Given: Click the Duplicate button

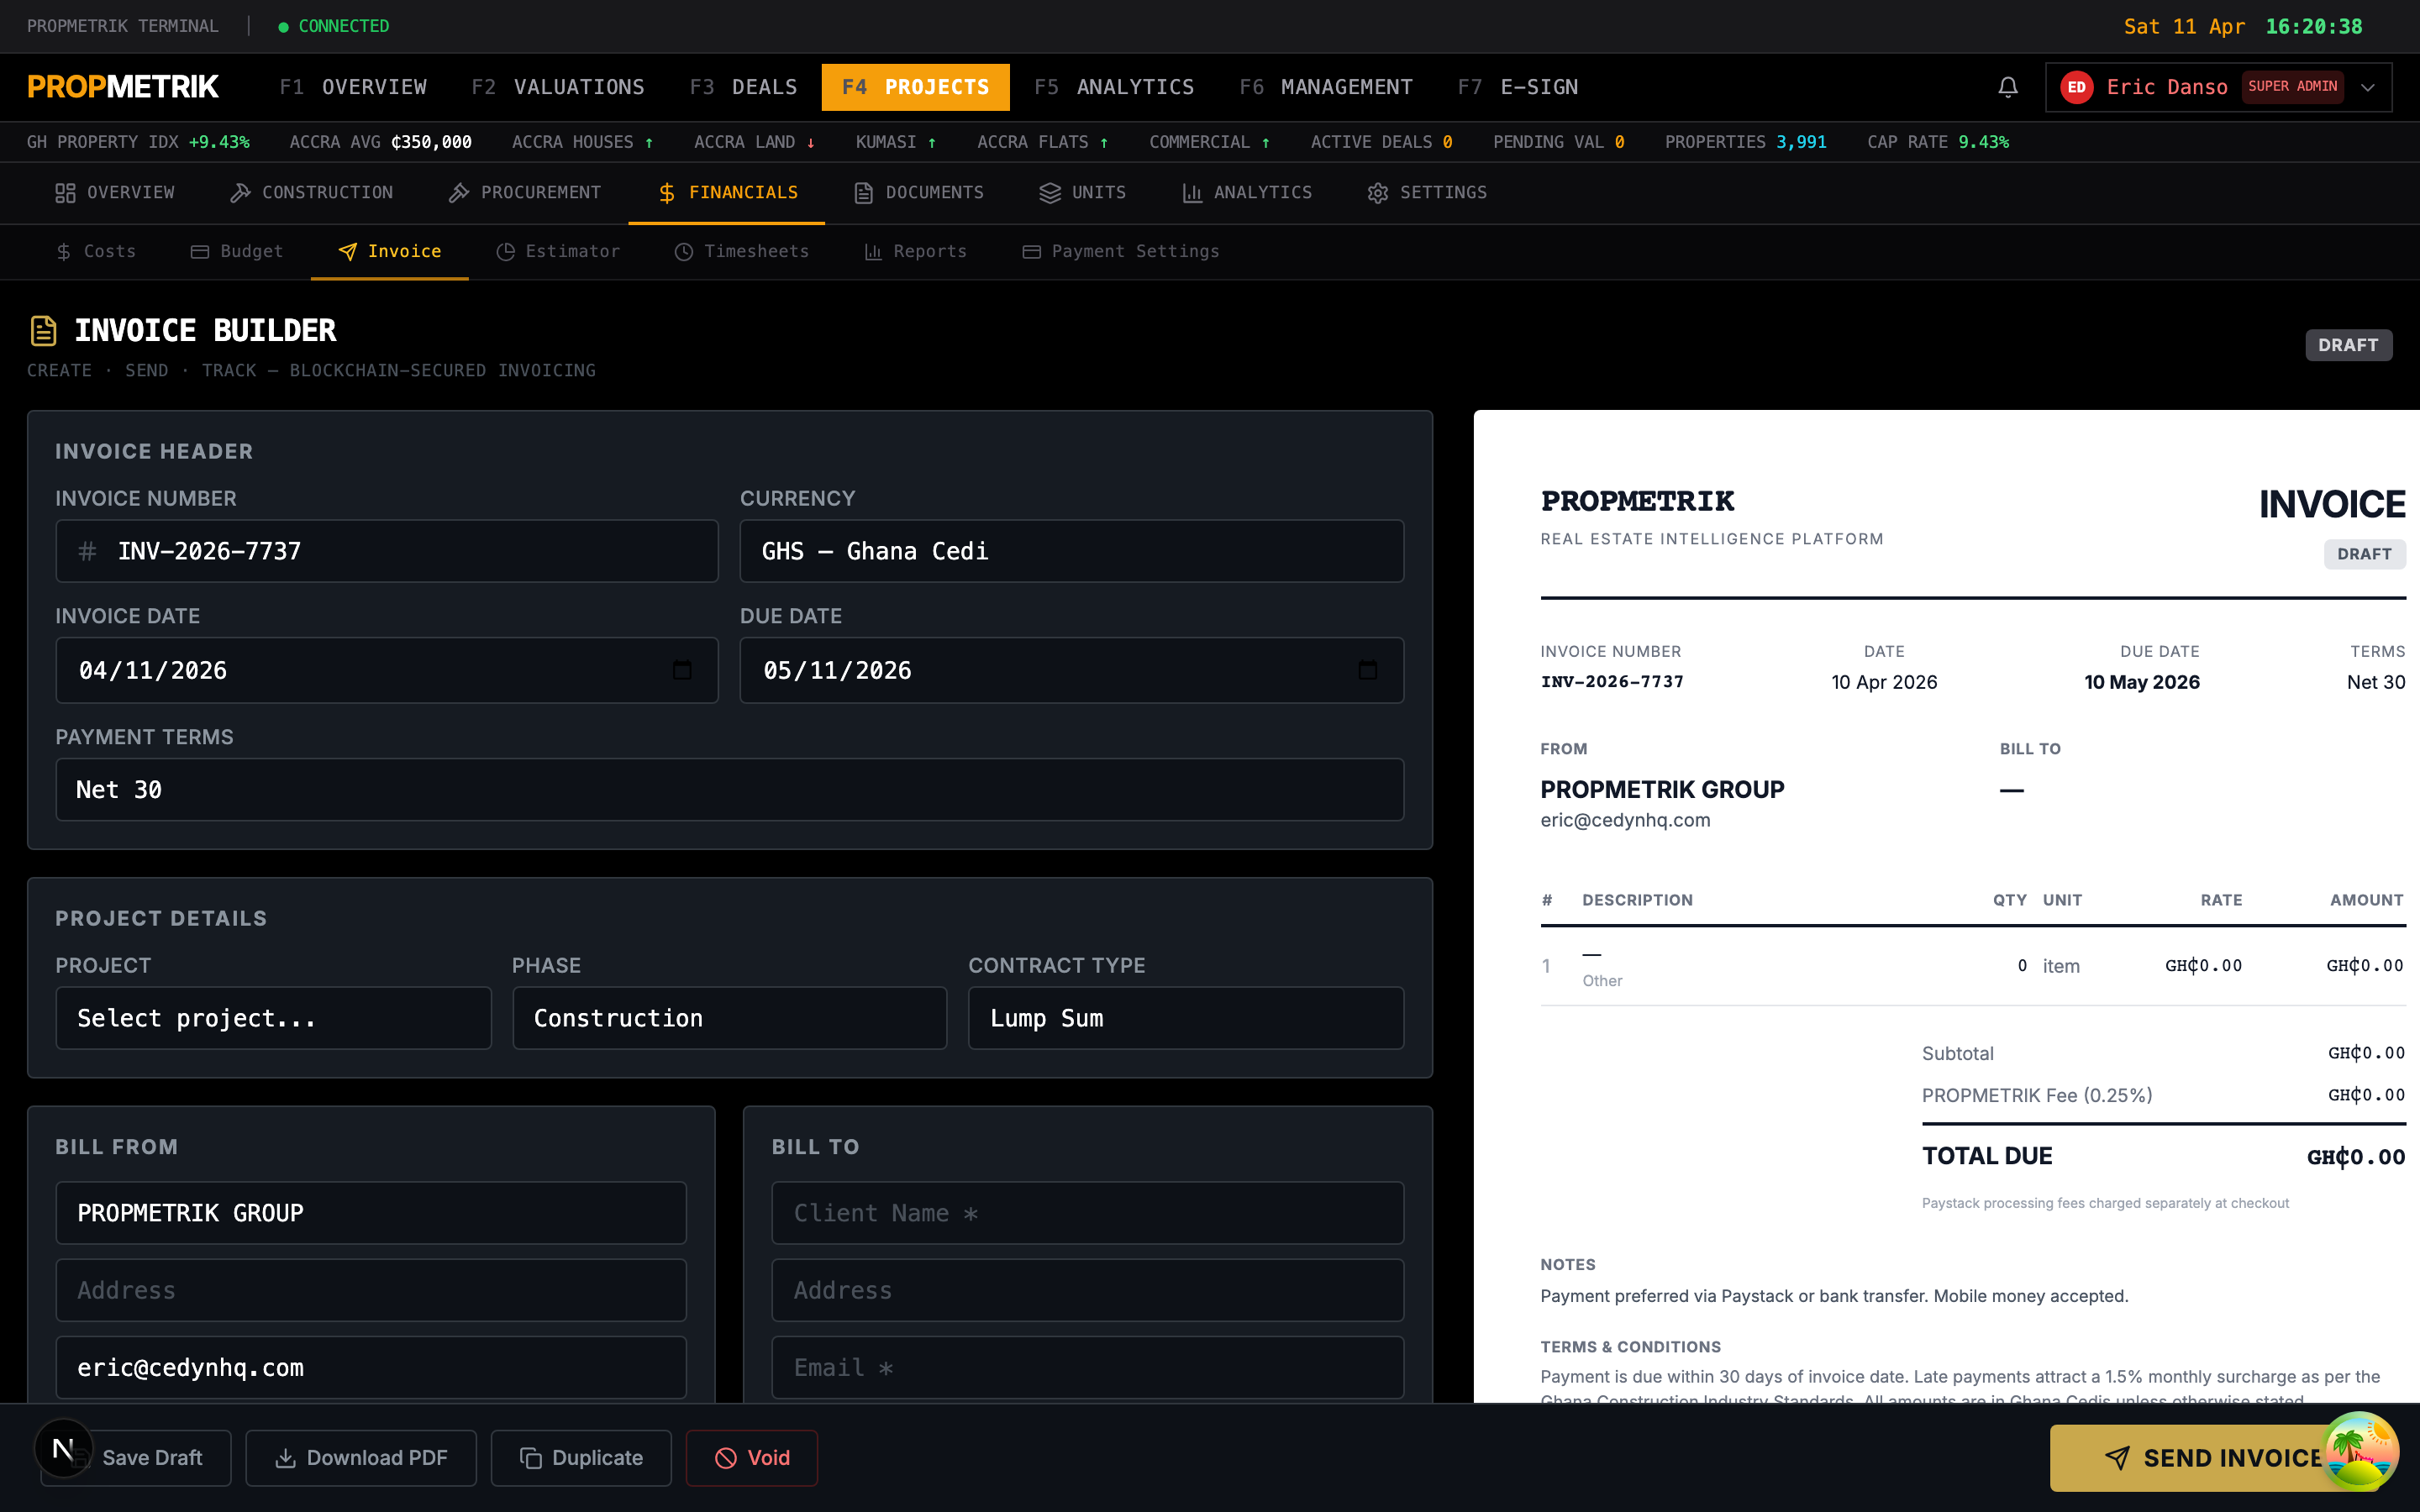Looking at the screenshot, I should tap(581, 1458).
